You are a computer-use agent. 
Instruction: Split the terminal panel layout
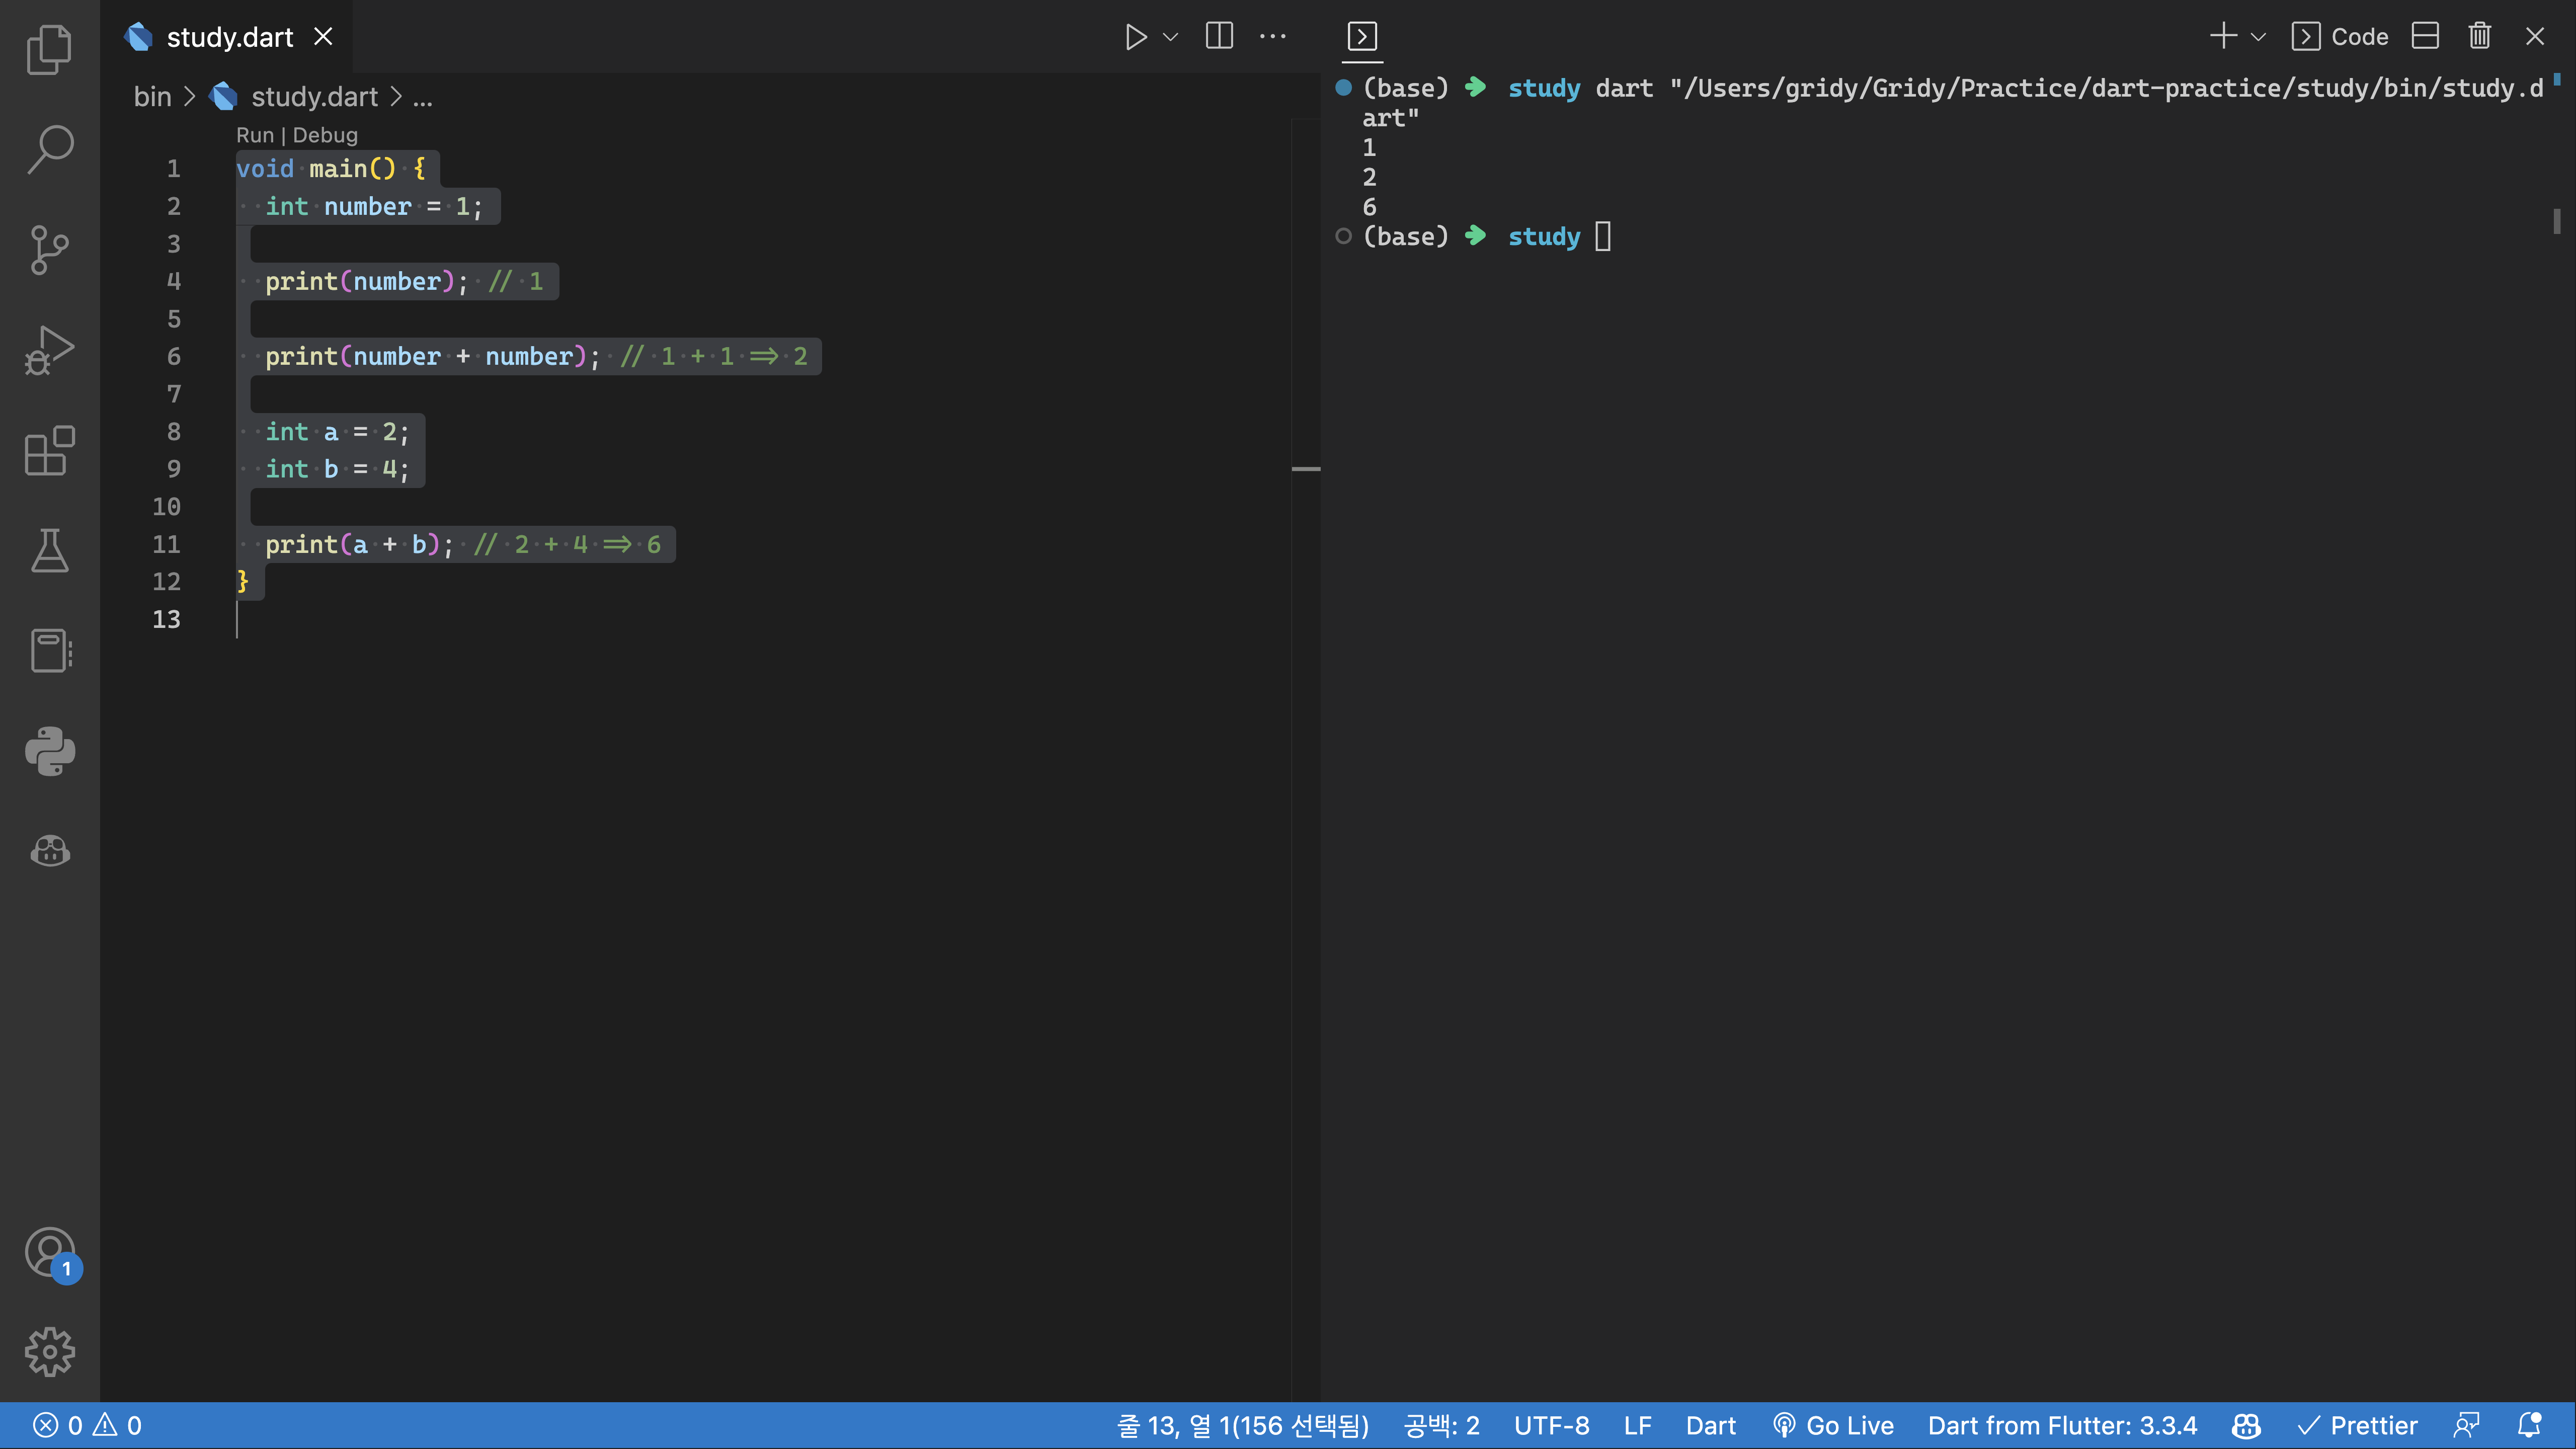pyautogui.click(x=2425, y=37)
